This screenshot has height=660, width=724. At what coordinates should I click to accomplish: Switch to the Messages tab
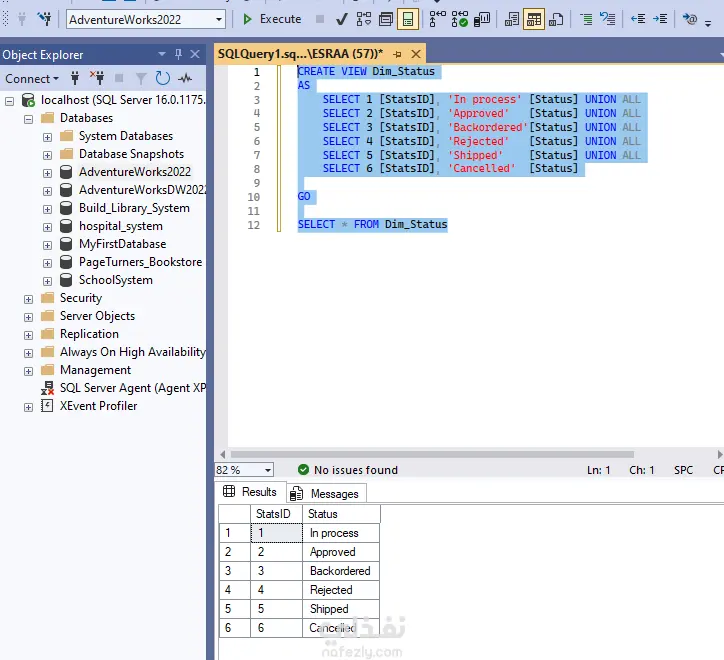tap(326, 494)
